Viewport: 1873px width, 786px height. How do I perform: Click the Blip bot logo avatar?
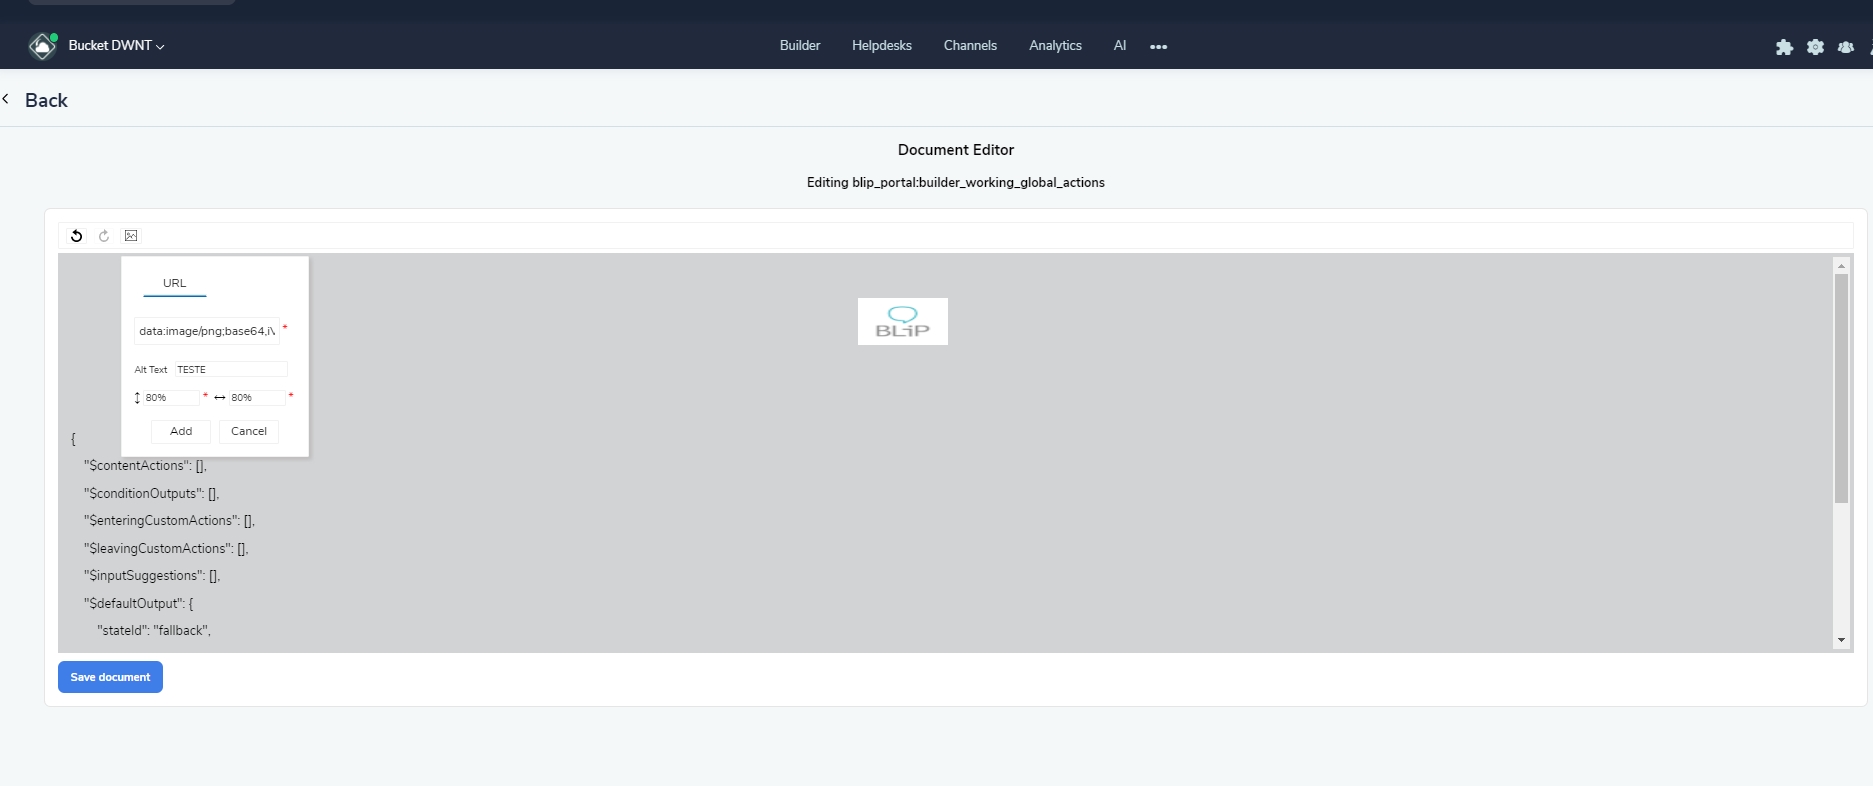click(x=43, y=45)
